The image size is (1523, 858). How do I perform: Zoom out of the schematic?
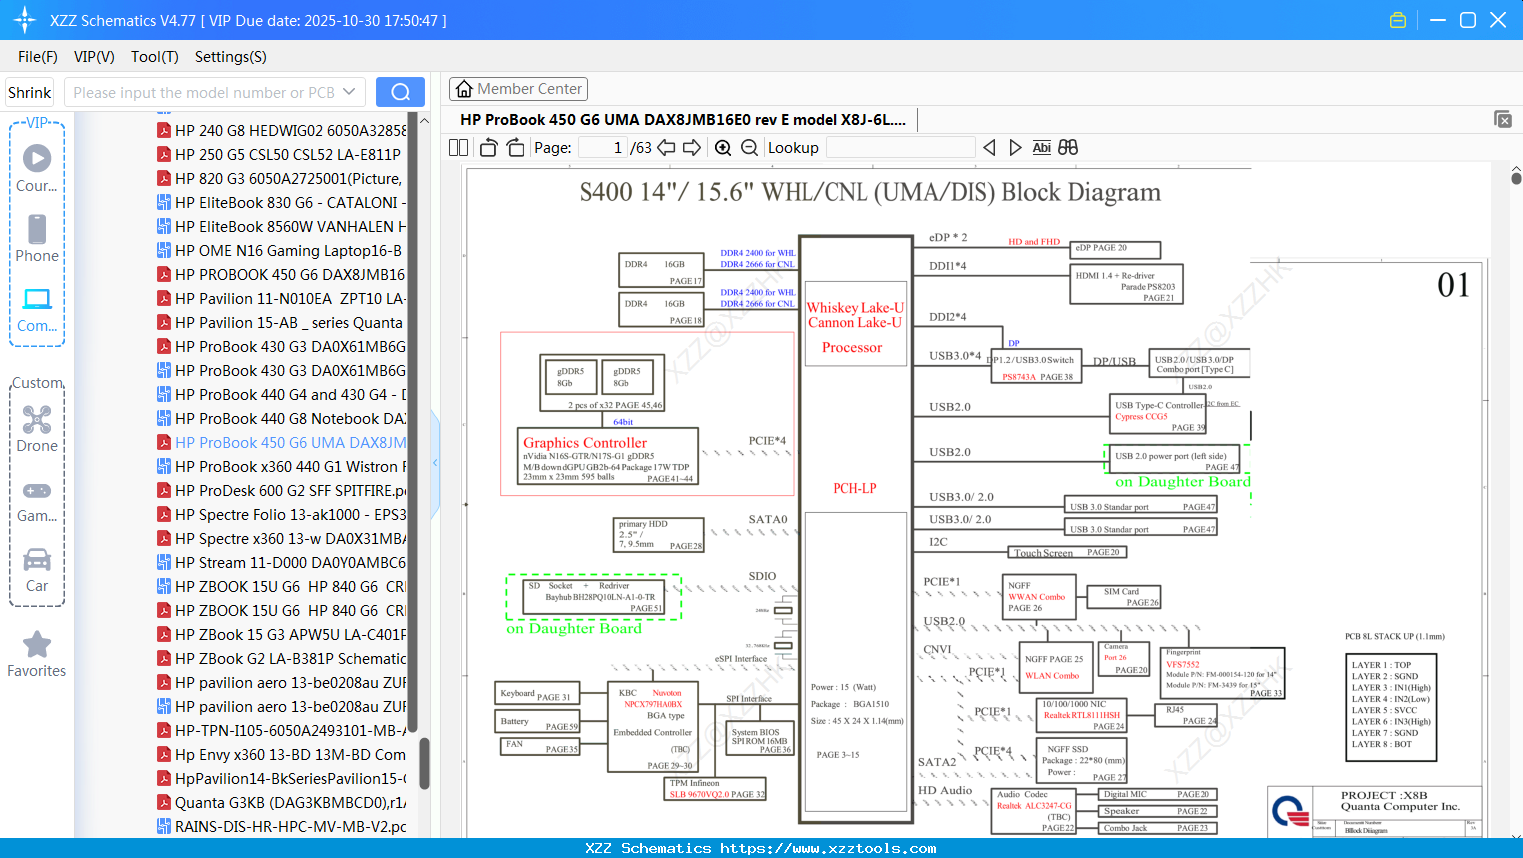749,147
